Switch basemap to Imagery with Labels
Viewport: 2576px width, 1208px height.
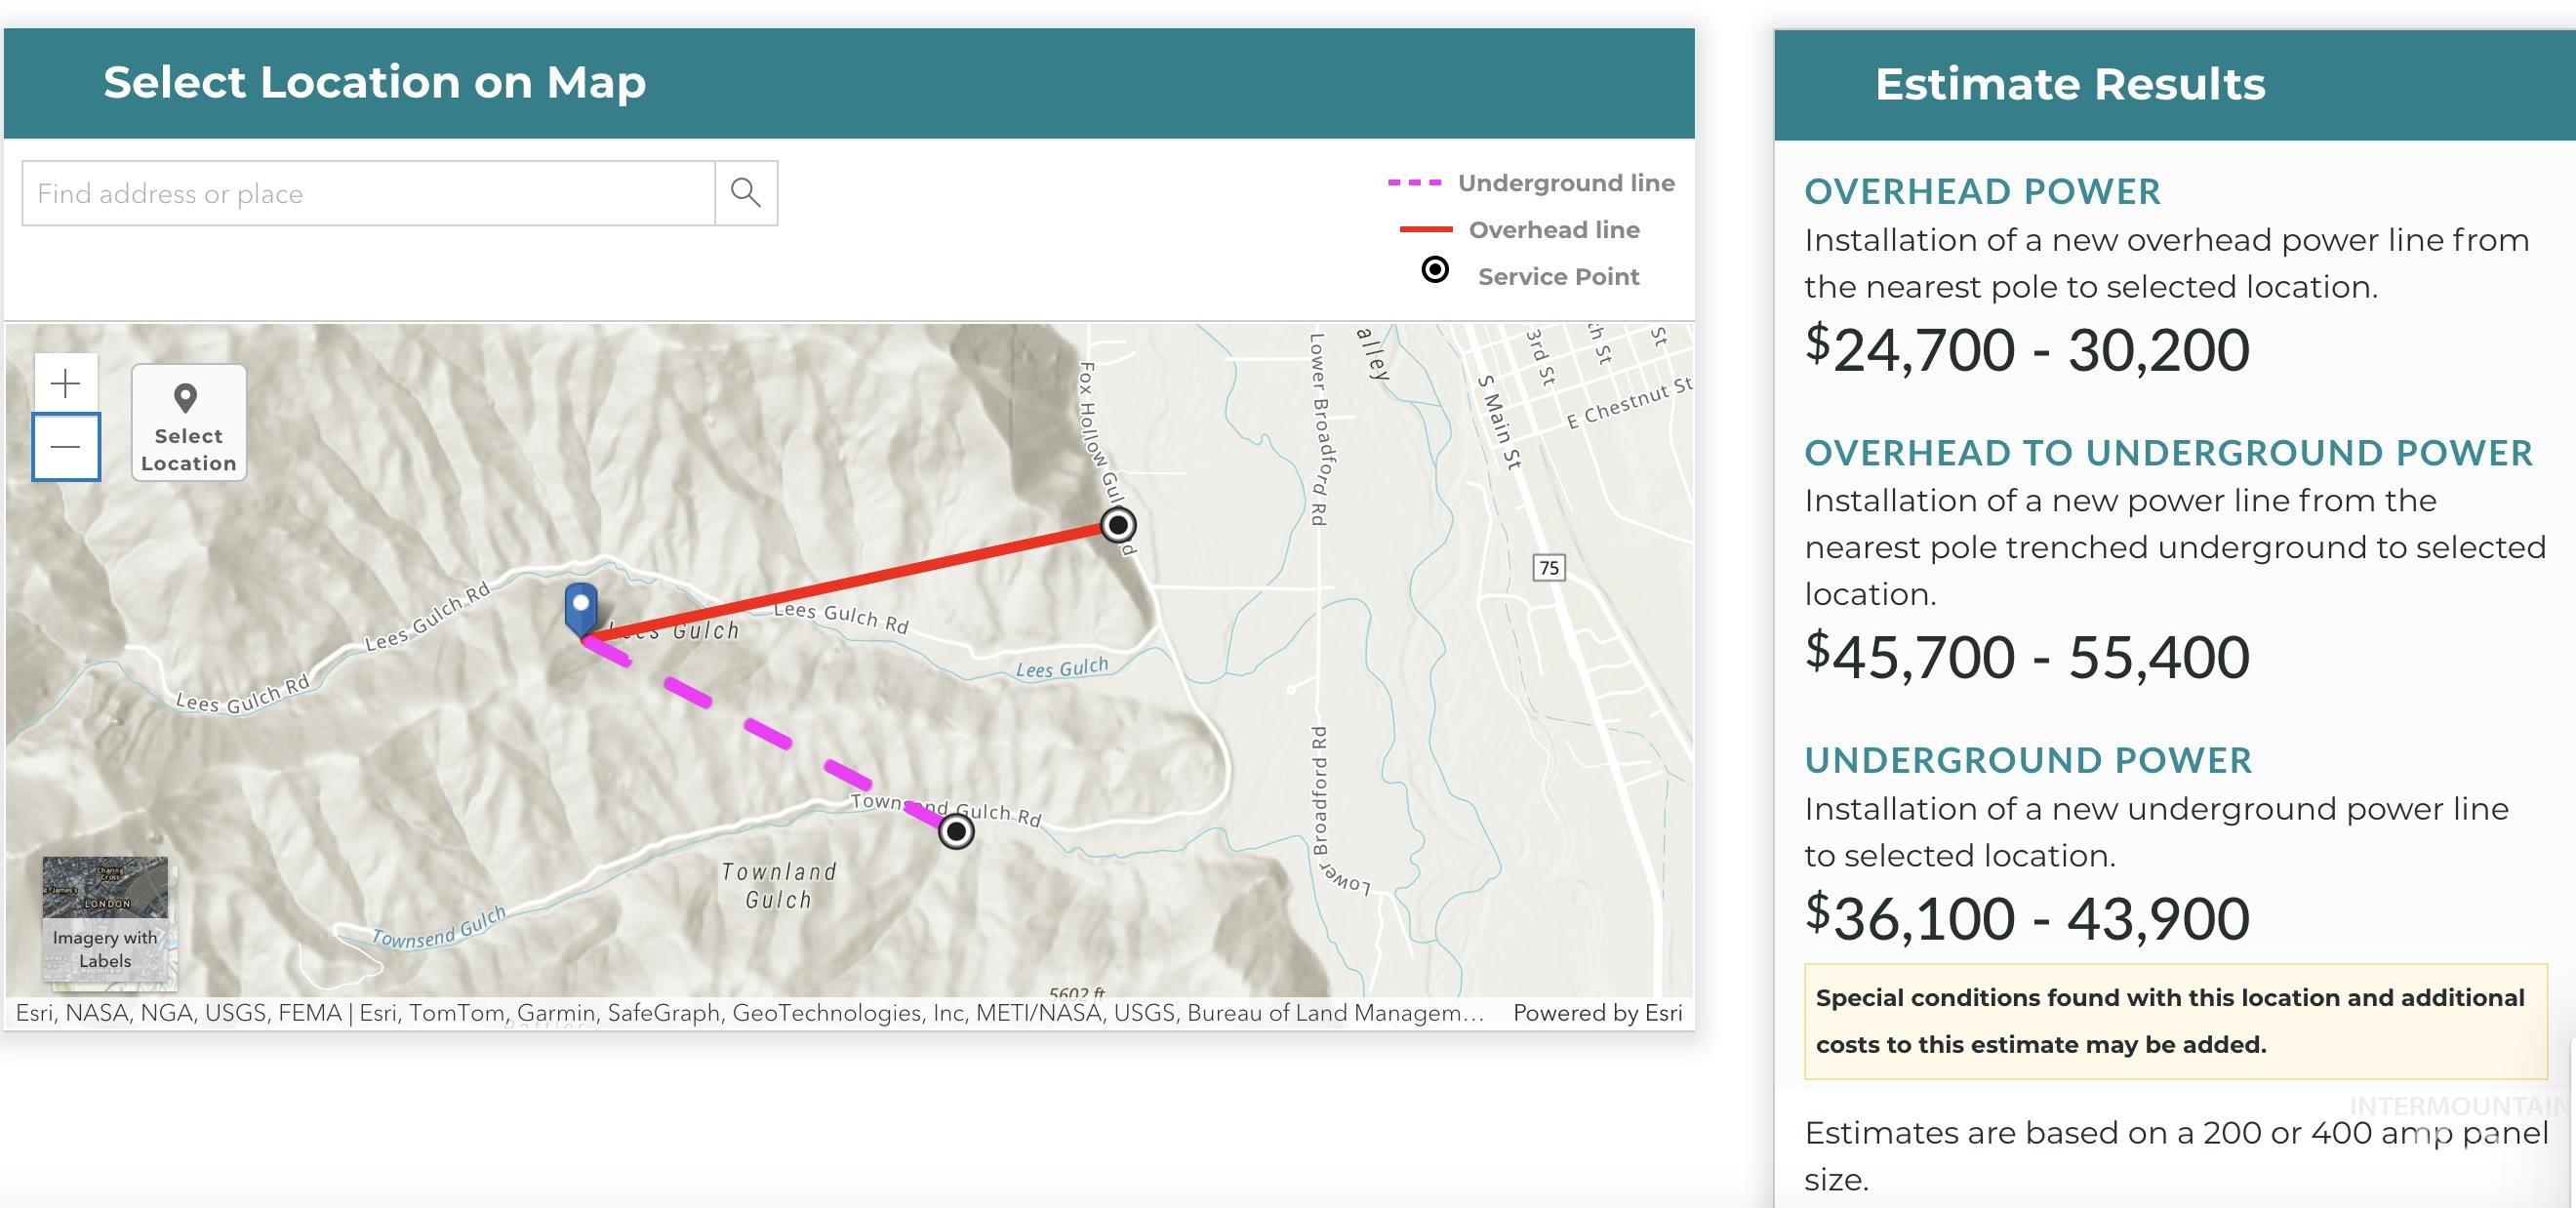(105, 919)
